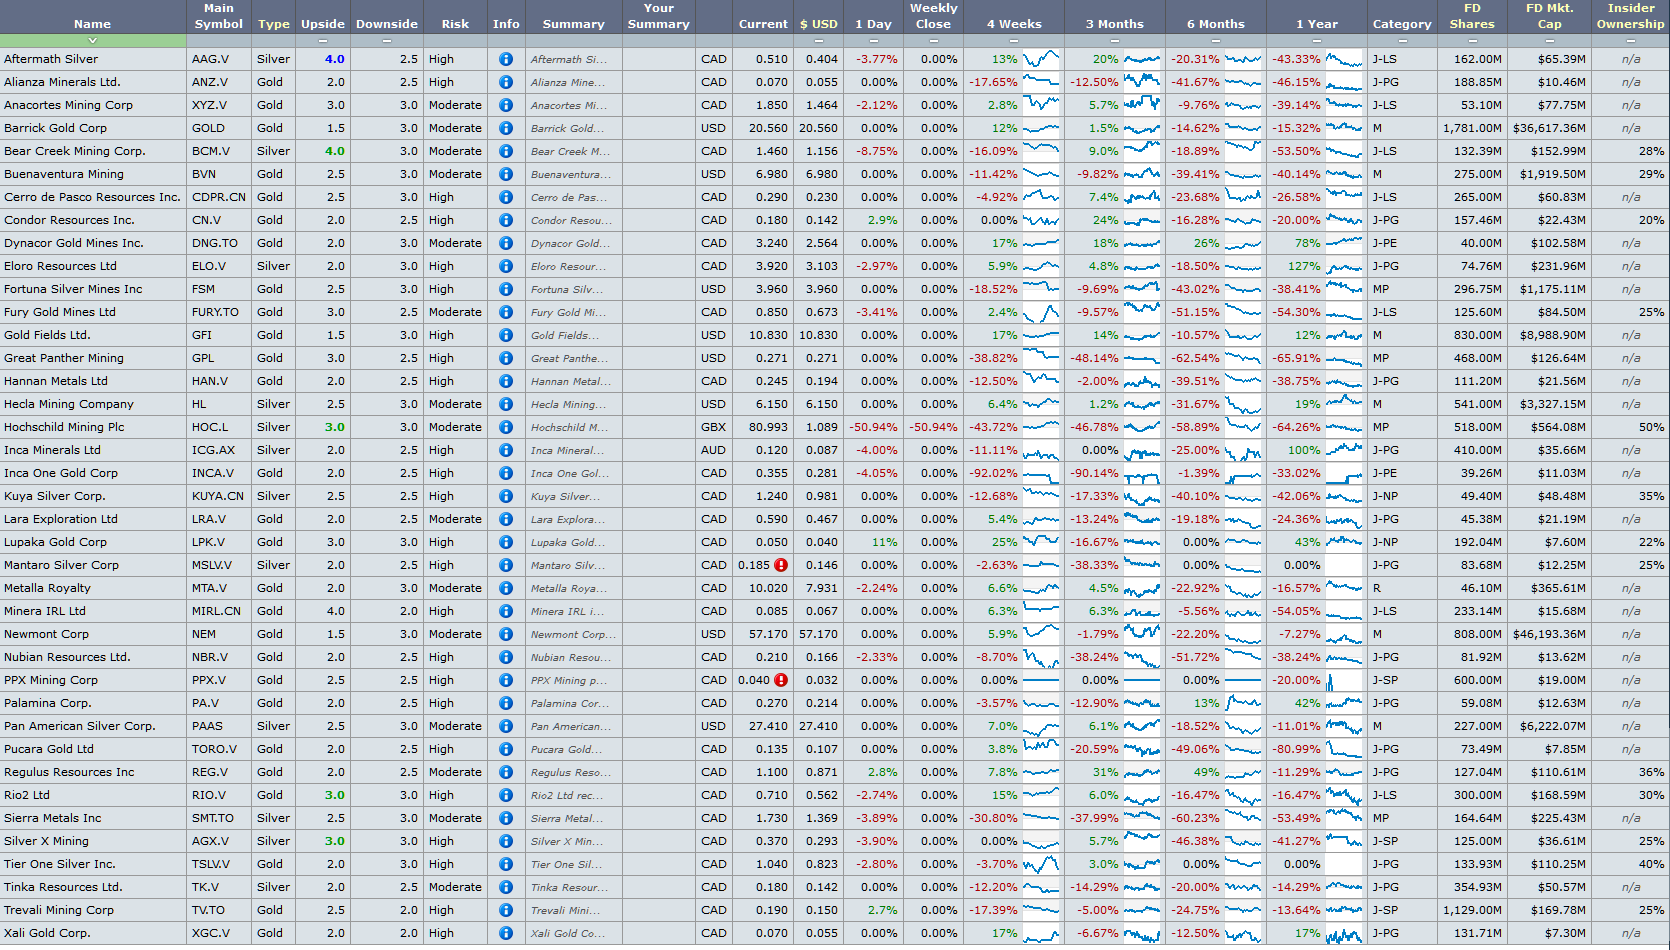
Task: Click red warning icon in PPX Mining row
Action: 781,680
